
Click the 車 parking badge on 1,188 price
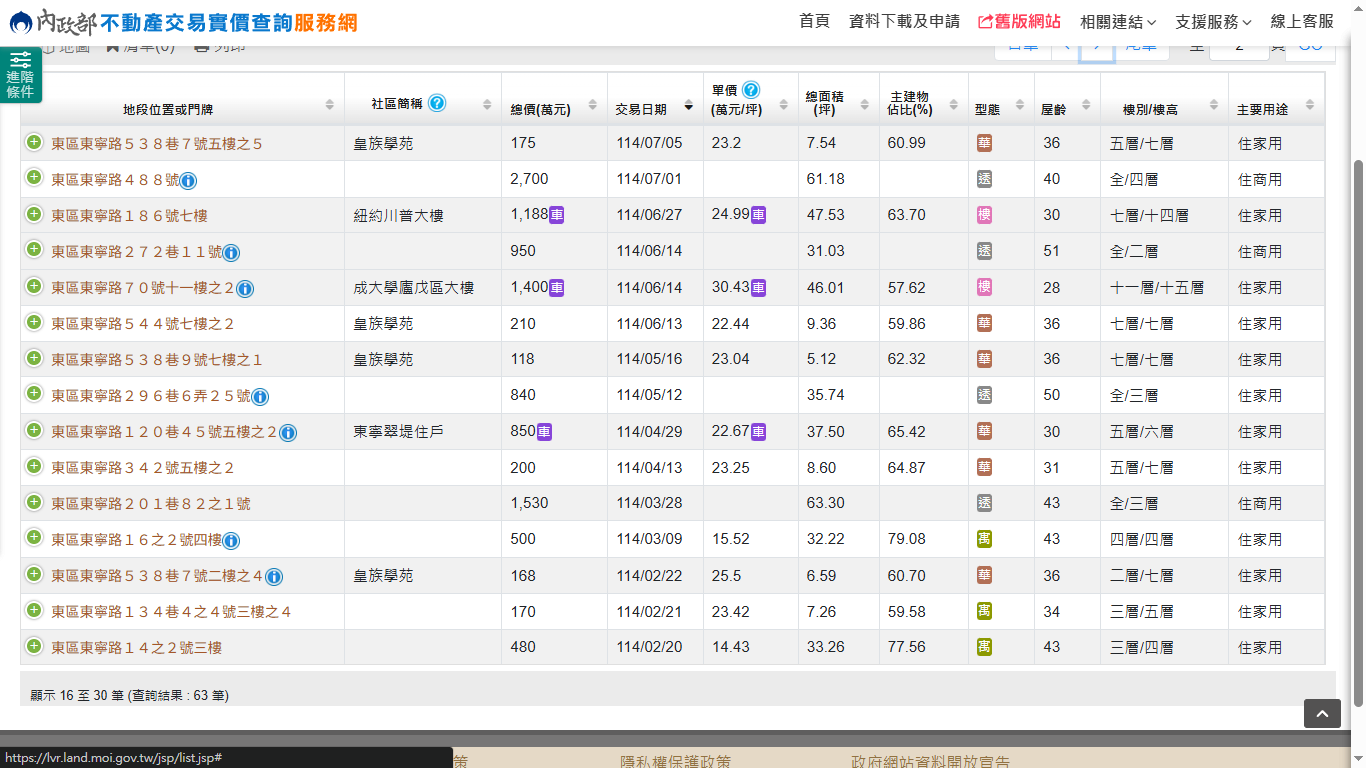[x=557, y=215]
